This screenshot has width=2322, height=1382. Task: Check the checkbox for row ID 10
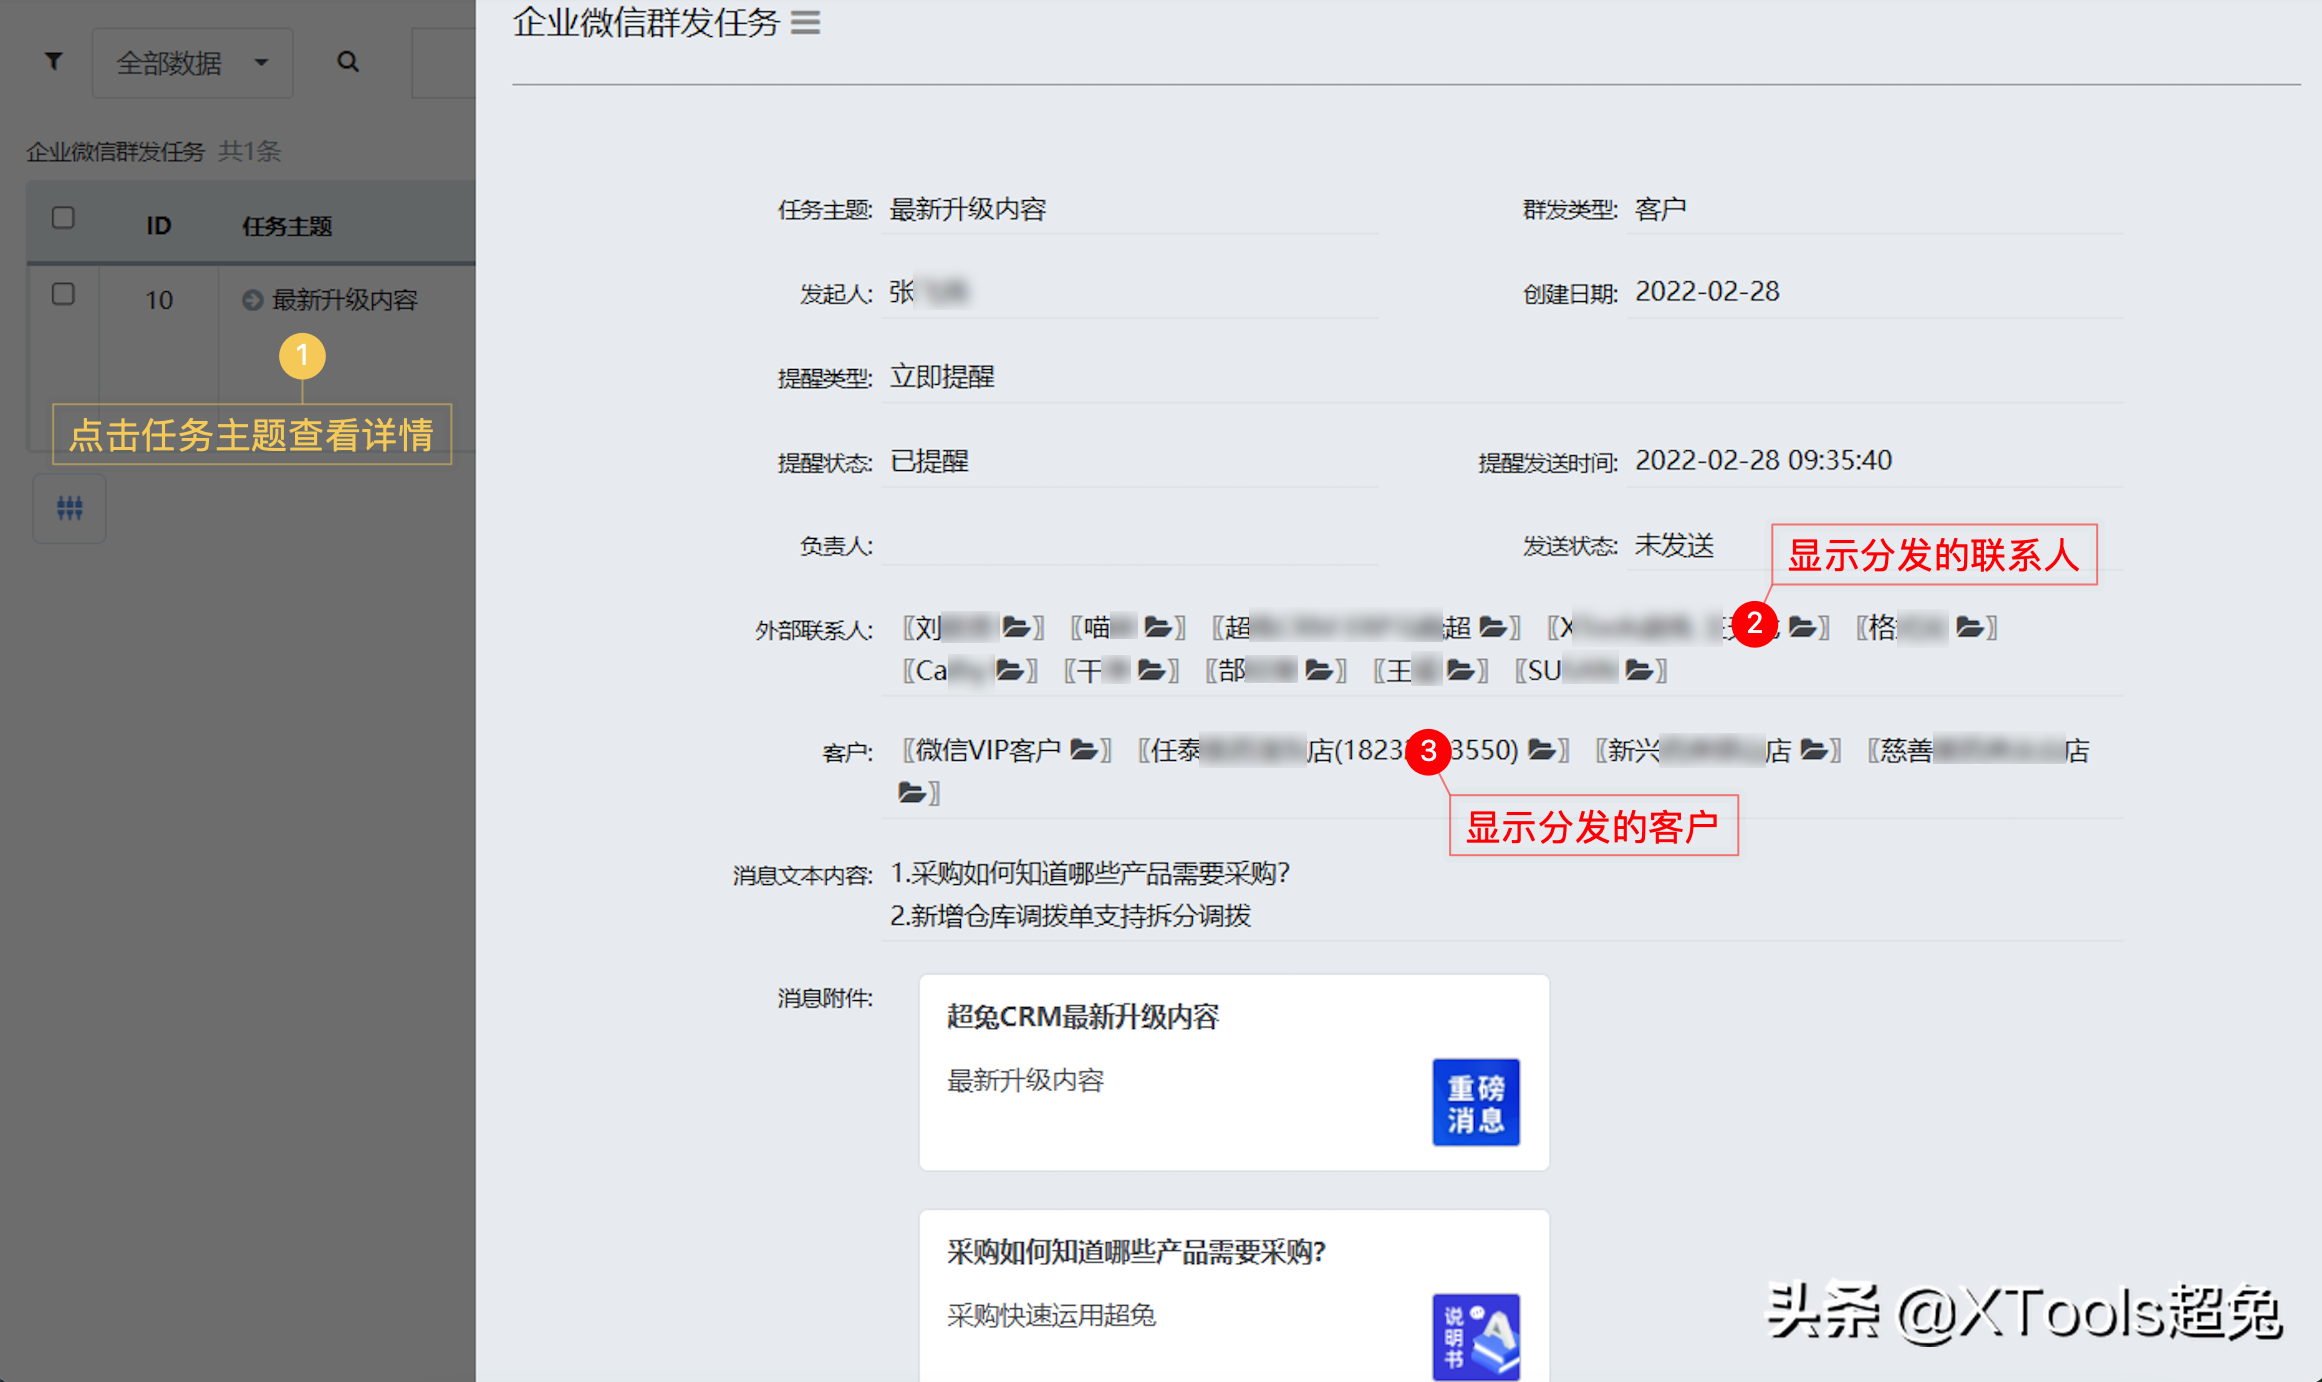point(63,294)
